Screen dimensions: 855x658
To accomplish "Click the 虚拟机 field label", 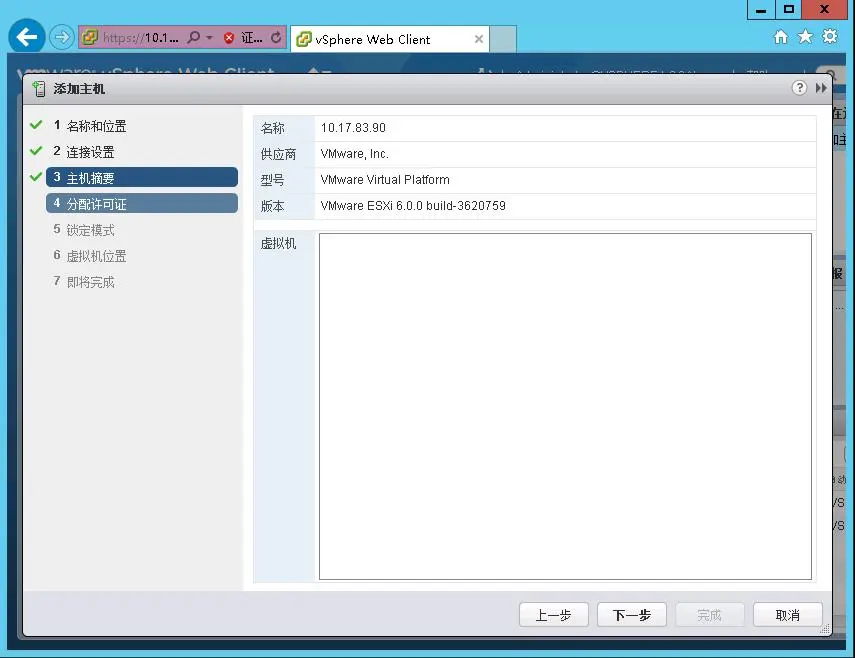I will pos(278,243).
